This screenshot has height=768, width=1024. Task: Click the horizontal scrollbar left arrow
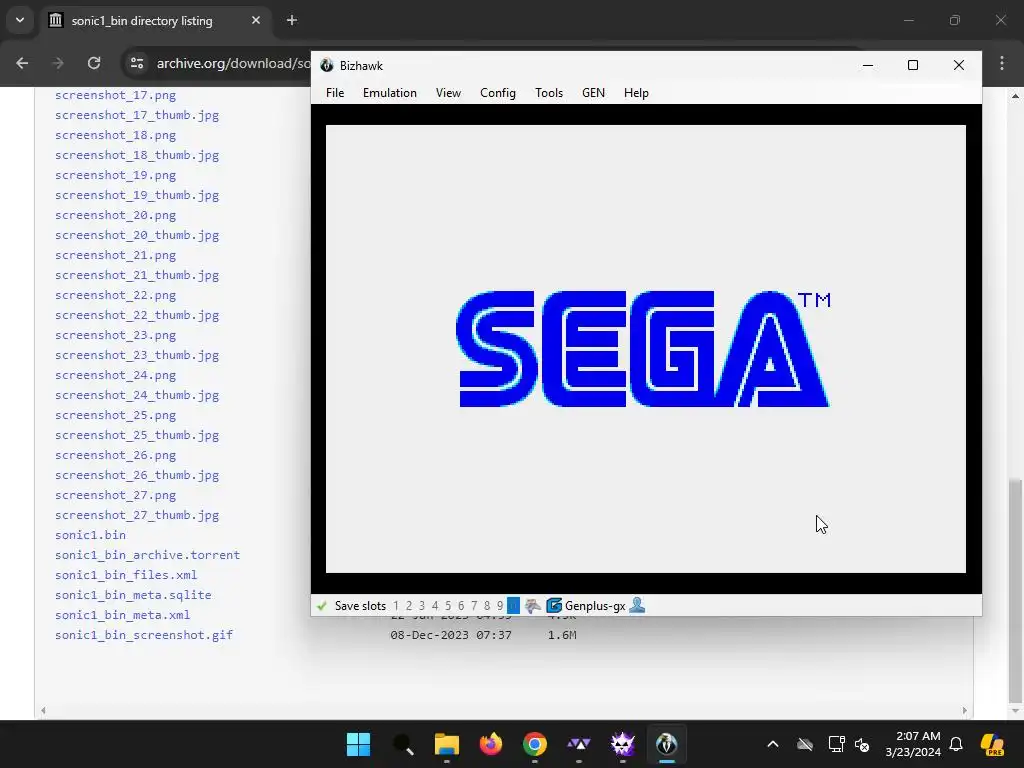click(43, 711)
